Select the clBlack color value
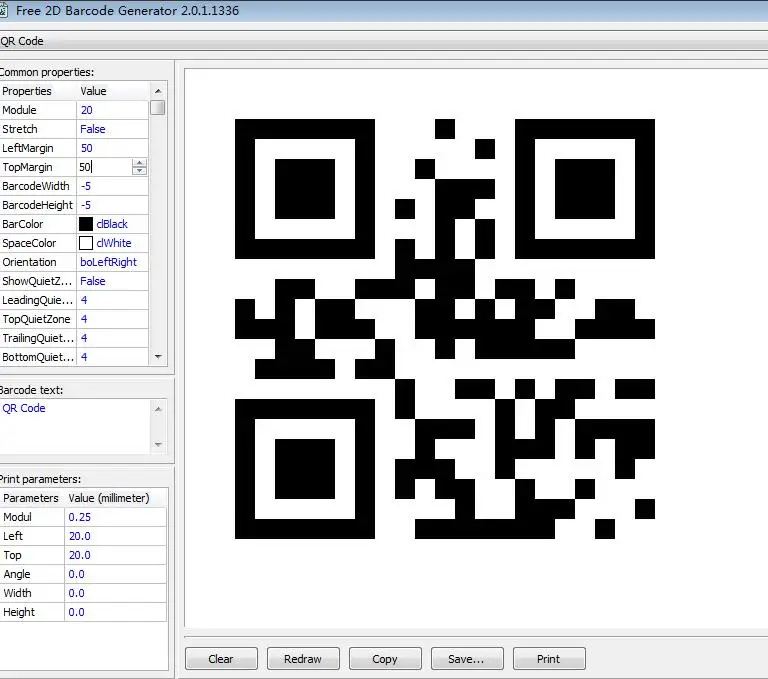 coord(112,224)
